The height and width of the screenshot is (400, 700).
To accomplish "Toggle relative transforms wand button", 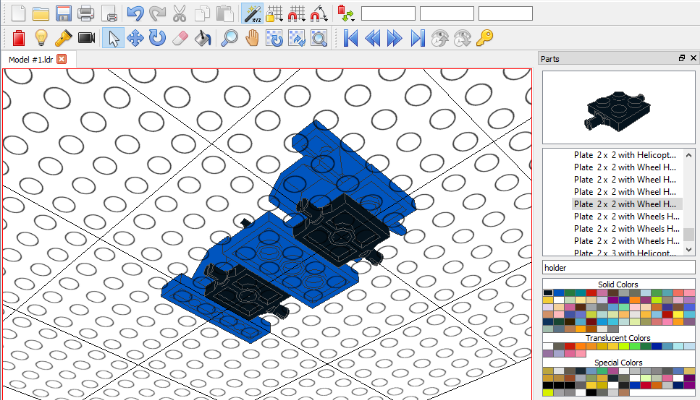I will [252, 14].
